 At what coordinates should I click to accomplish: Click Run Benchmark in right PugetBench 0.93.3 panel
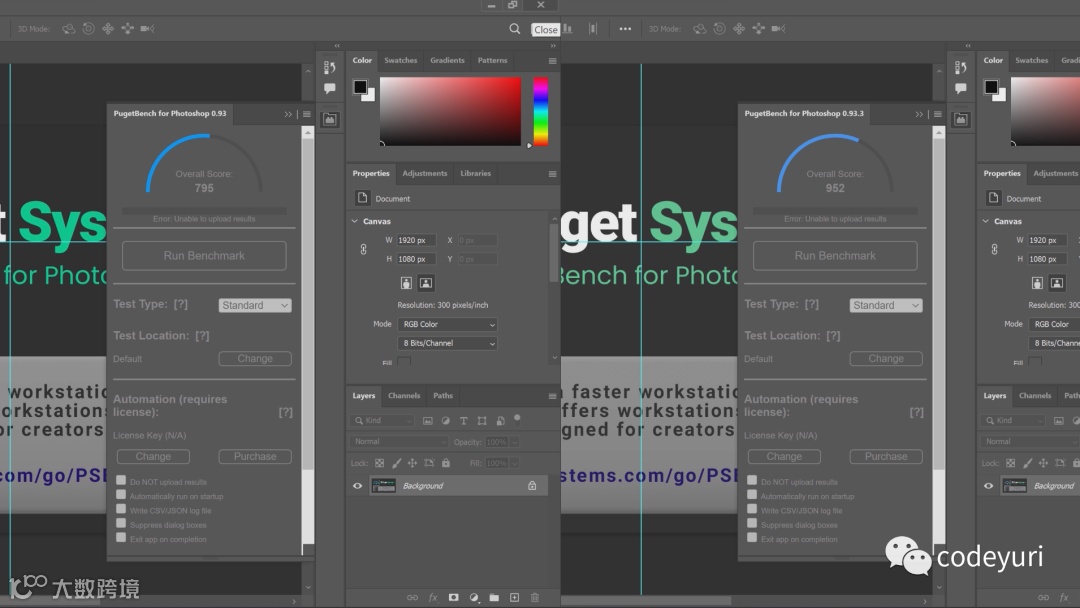click(x=835, y=255)
